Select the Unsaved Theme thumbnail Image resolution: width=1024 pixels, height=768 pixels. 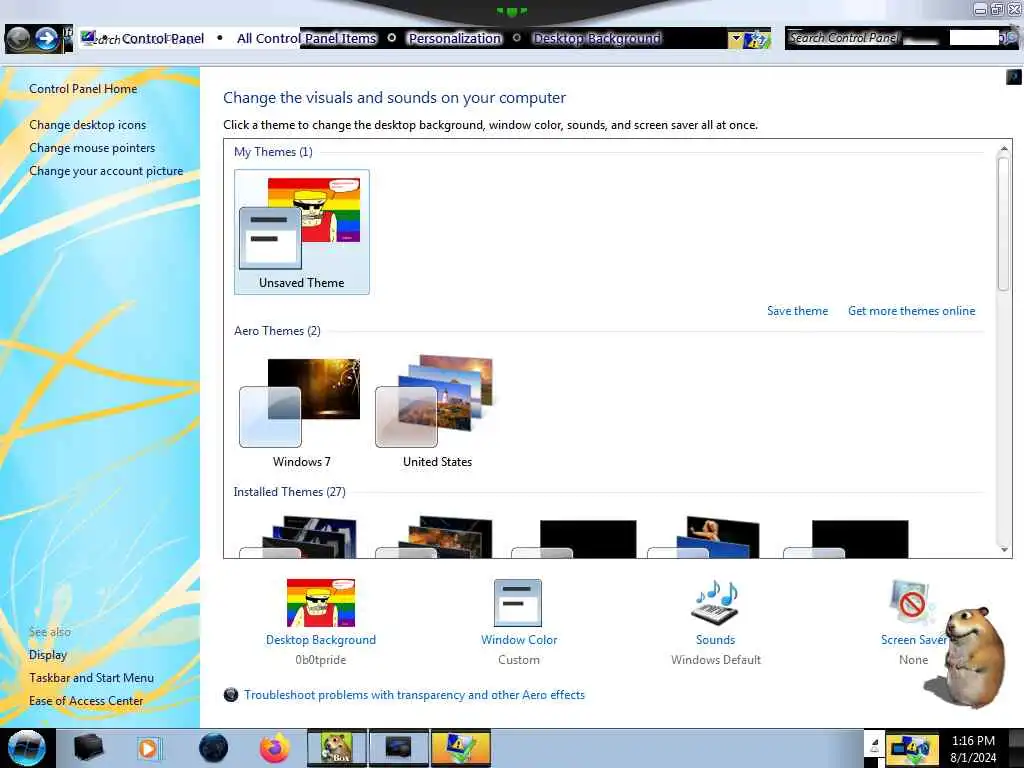pos(302,232)
